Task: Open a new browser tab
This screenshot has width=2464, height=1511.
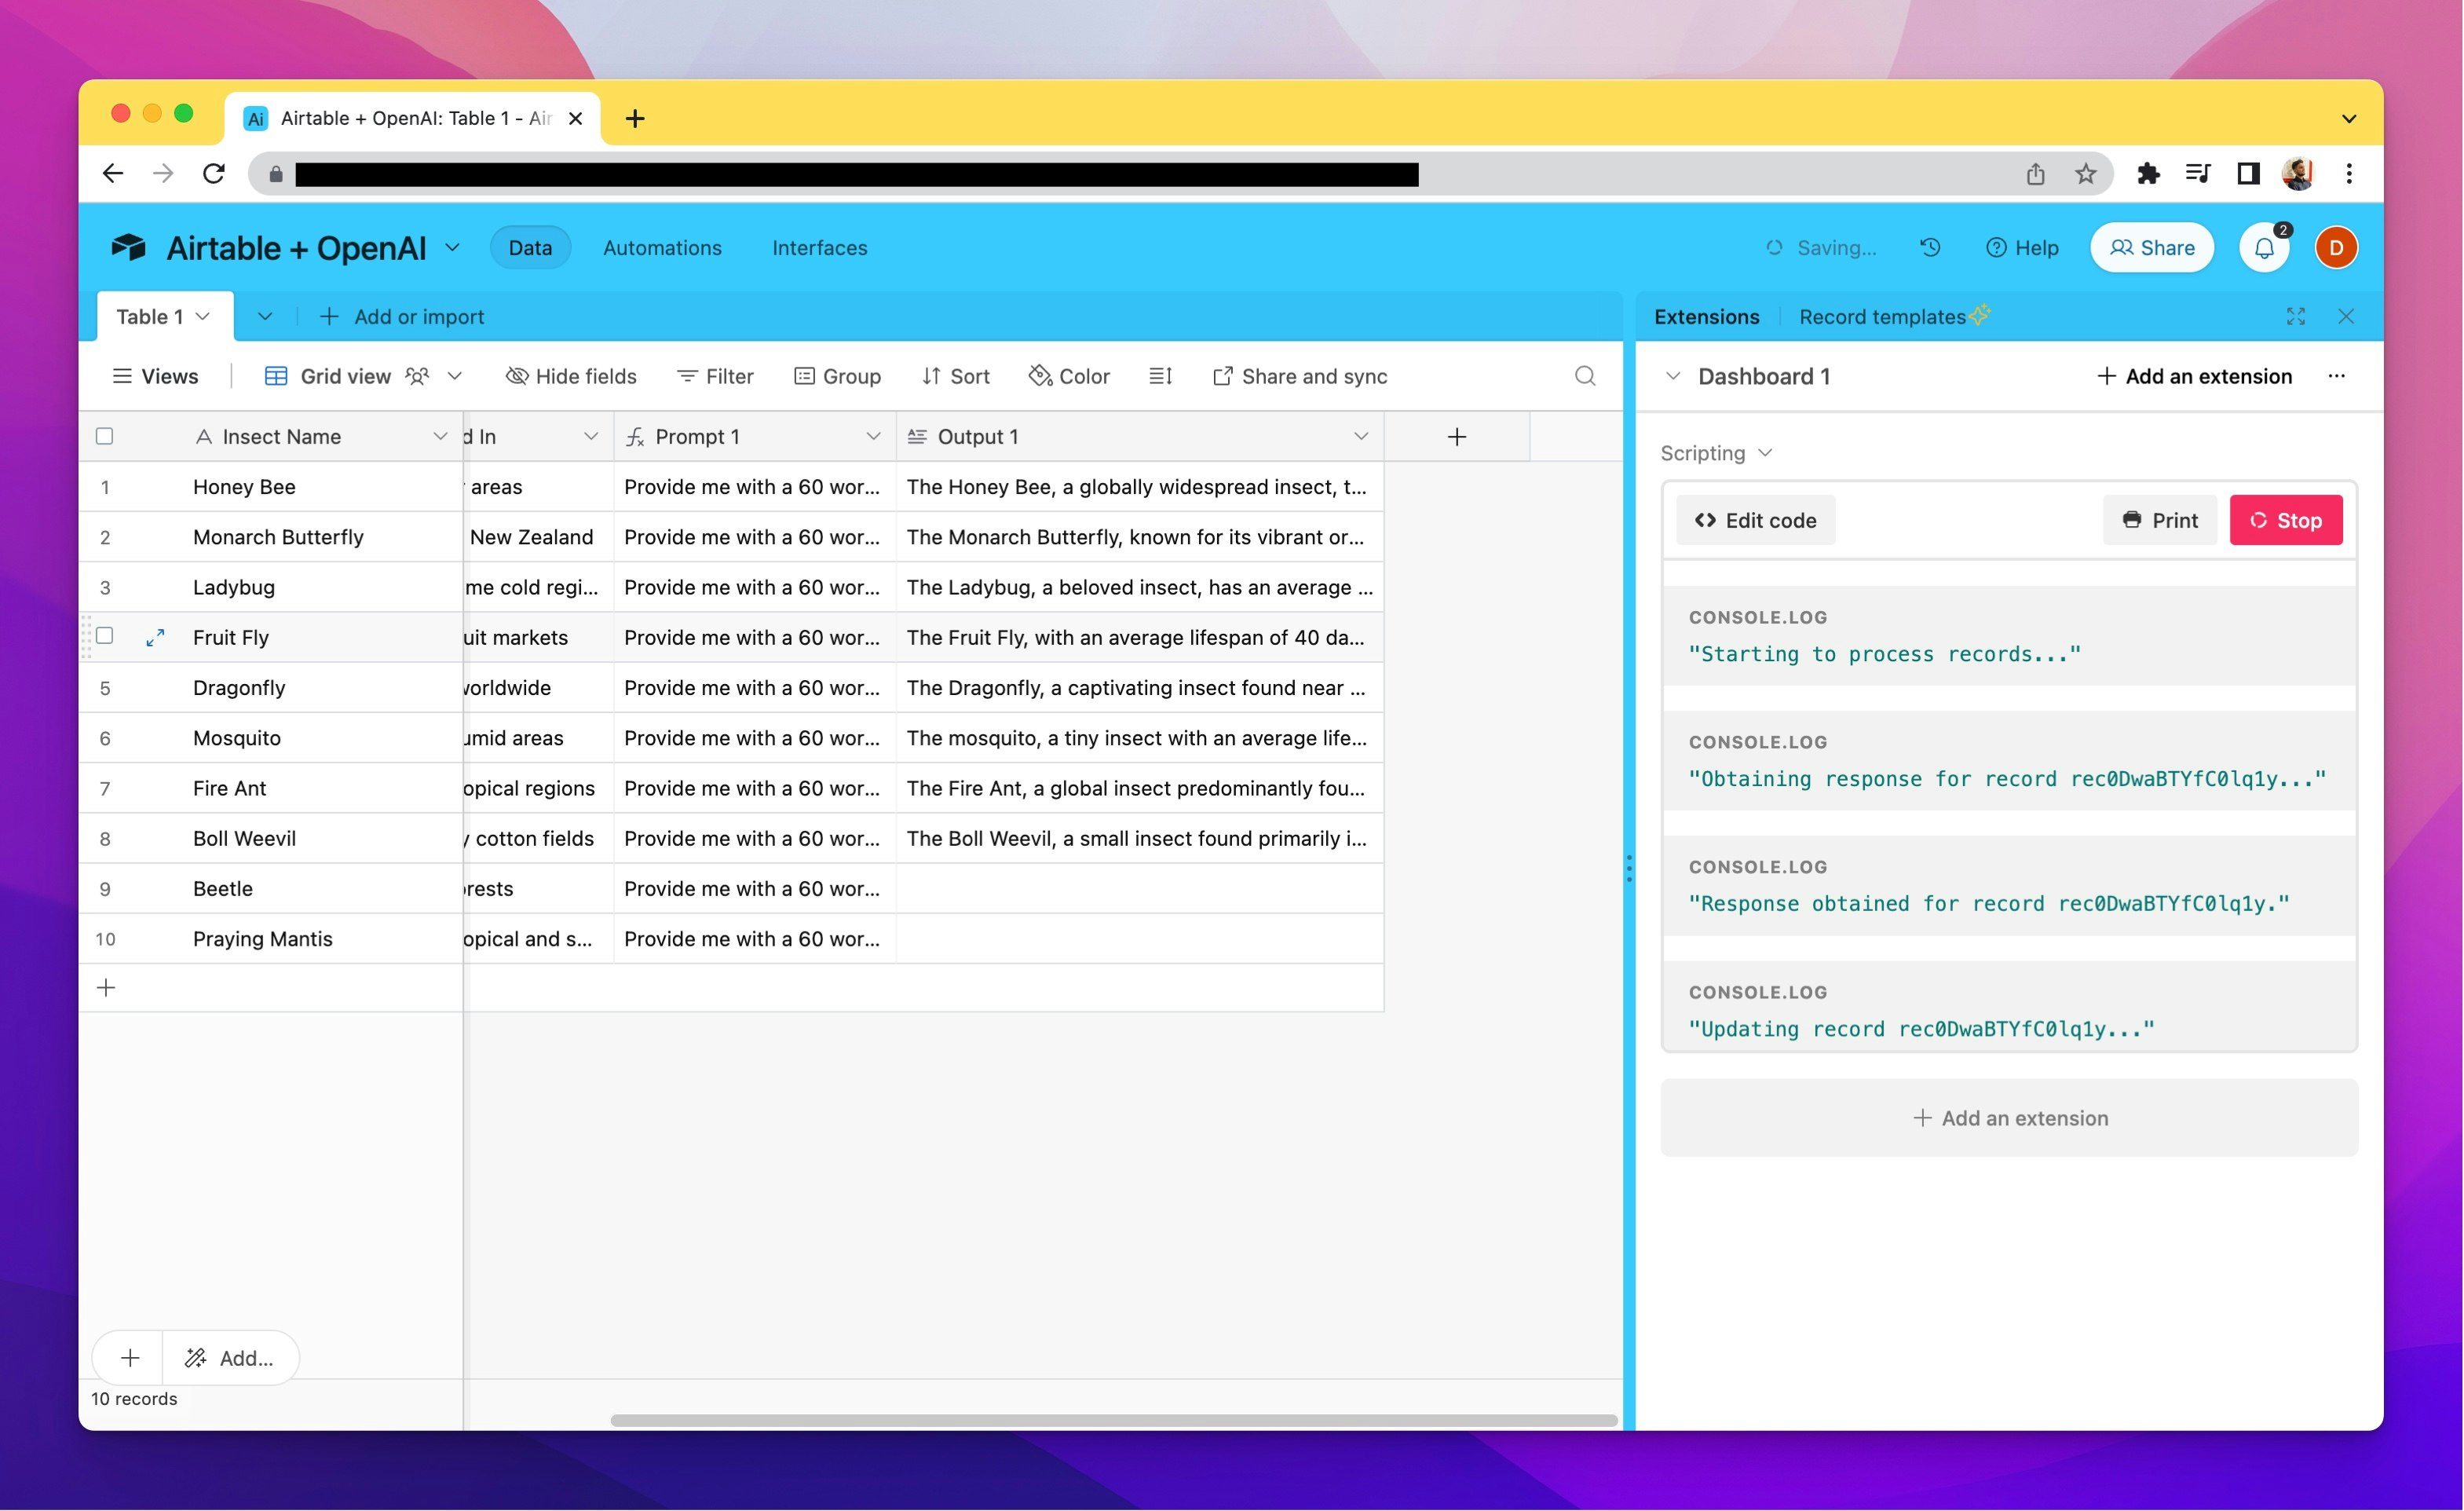Action: (634, 118)
